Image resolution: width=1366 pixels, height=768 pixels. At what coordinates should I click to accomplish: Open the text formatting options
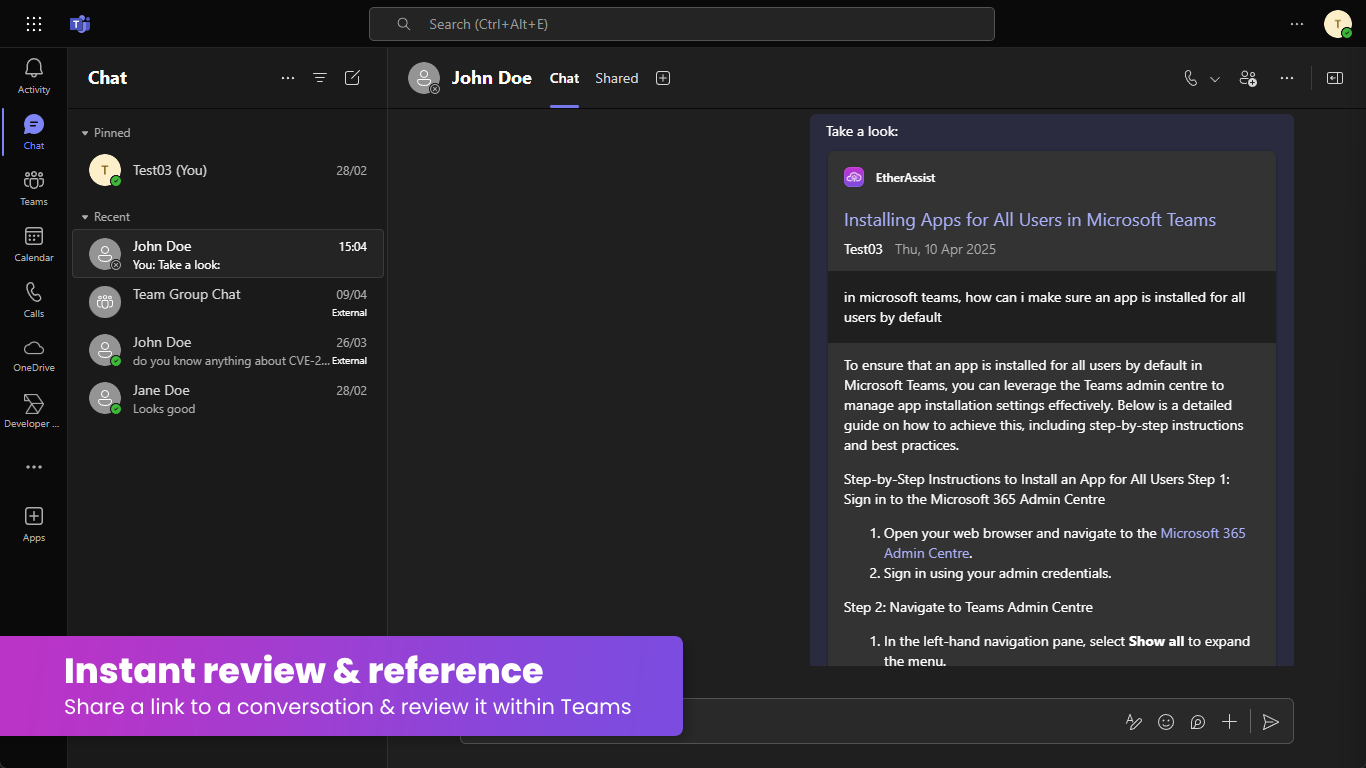[x=1134, y=722]
